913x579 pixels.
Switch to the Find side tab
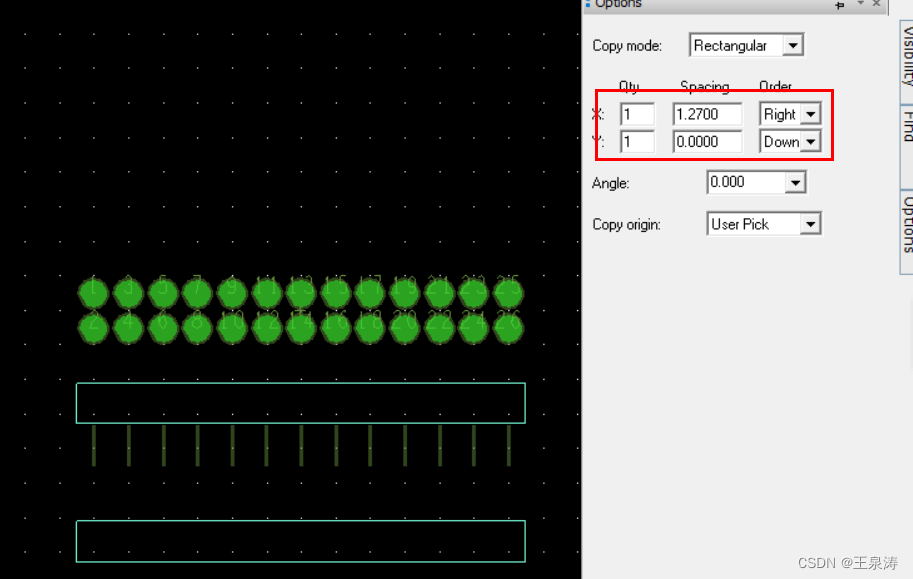tap(907, 130)
